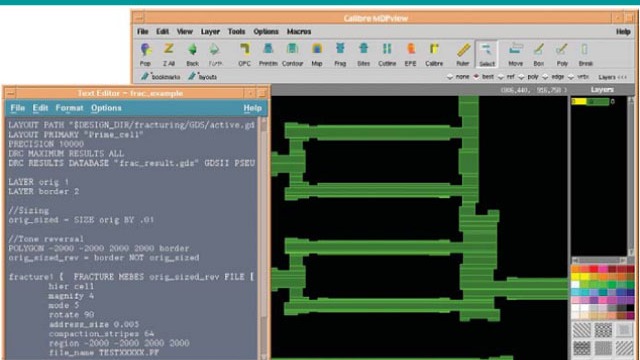Select the 'poly' snap radio button
Screen dimensions: 640x360
[521, 77]
